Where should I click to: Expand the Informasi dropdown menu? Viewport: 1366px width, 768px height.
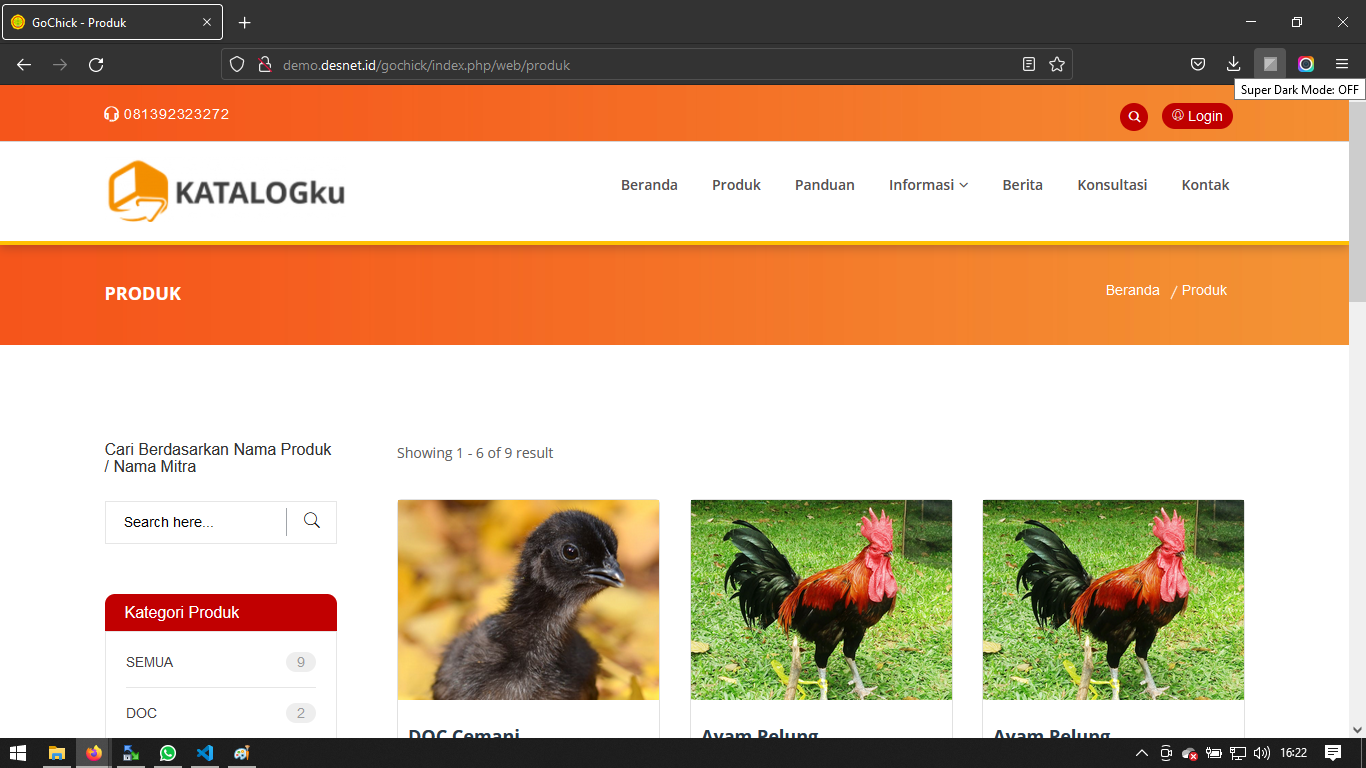[x=928, y=185]
